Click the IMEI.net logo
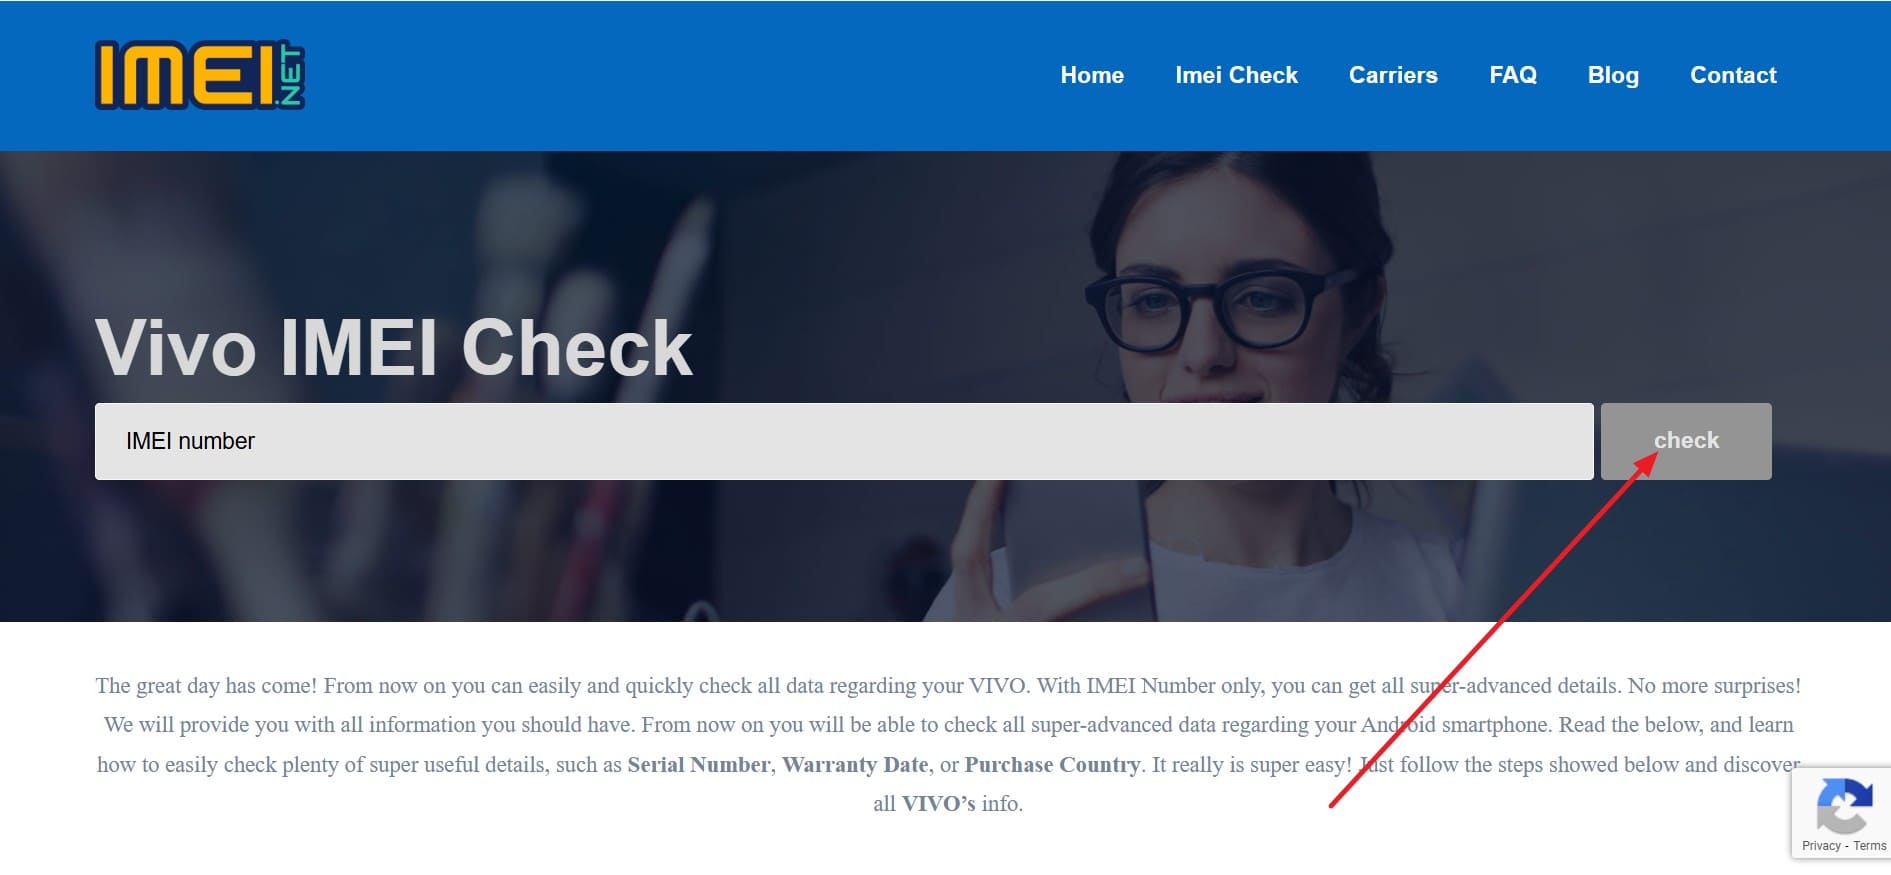This screenshot has height=875, width=1891. point(200,75)
